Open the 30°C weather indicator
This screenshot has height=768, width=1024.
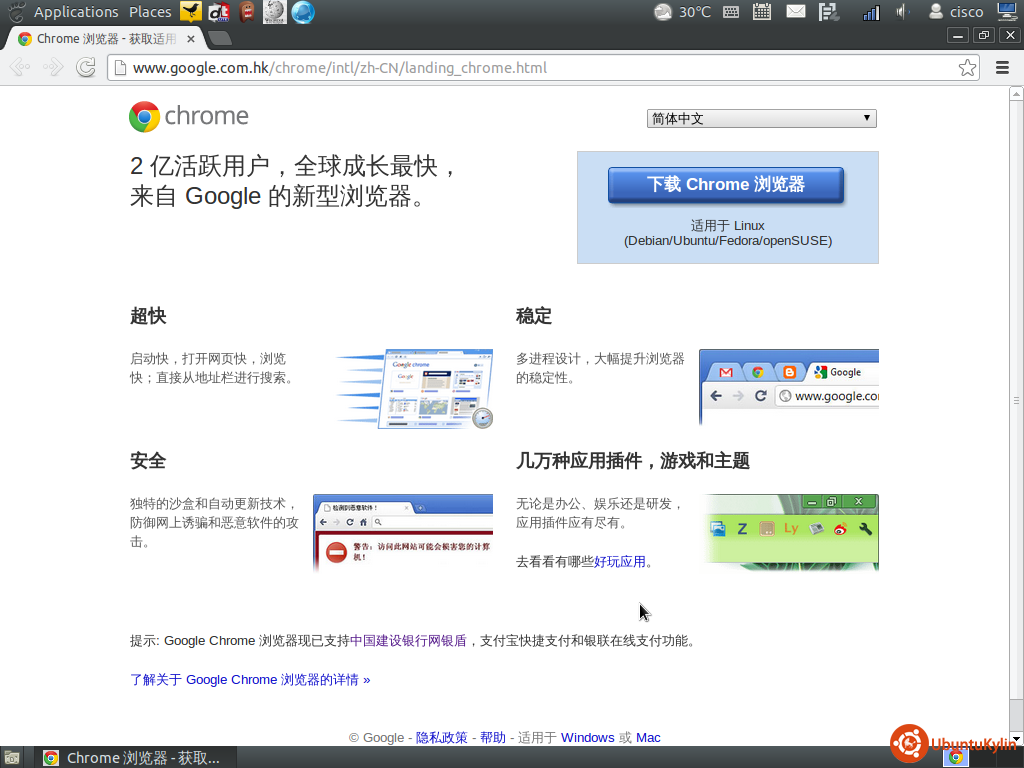(x=682, y=12)
